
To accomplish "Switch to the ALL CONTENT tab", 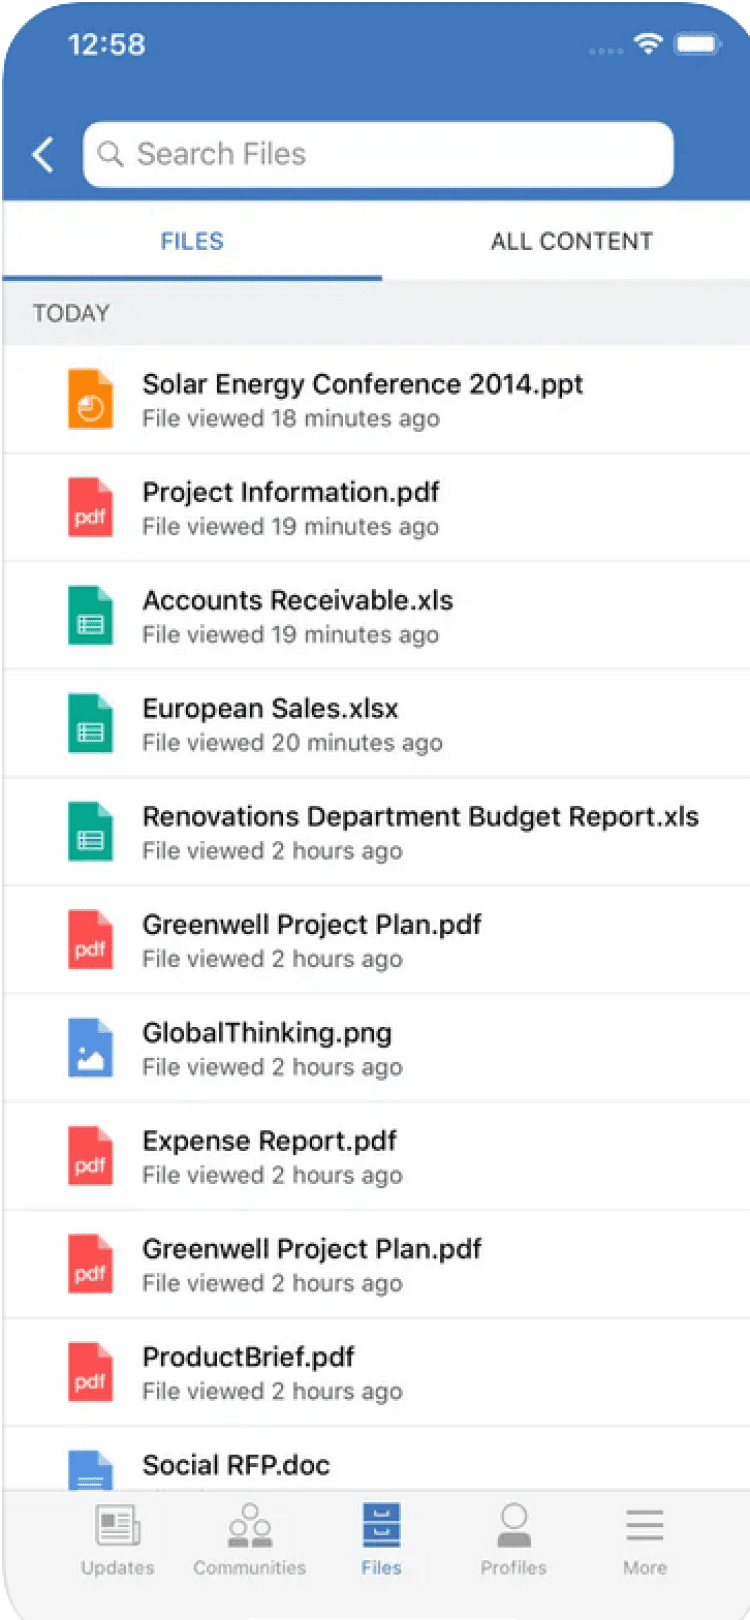I will 571,241.
